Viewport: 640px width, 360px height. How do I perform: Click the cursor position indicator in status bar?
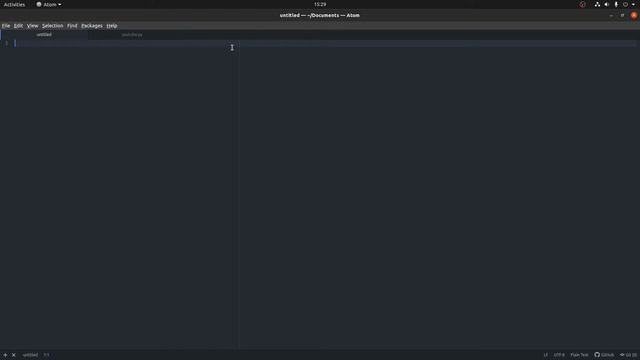(x=47, y=355)
